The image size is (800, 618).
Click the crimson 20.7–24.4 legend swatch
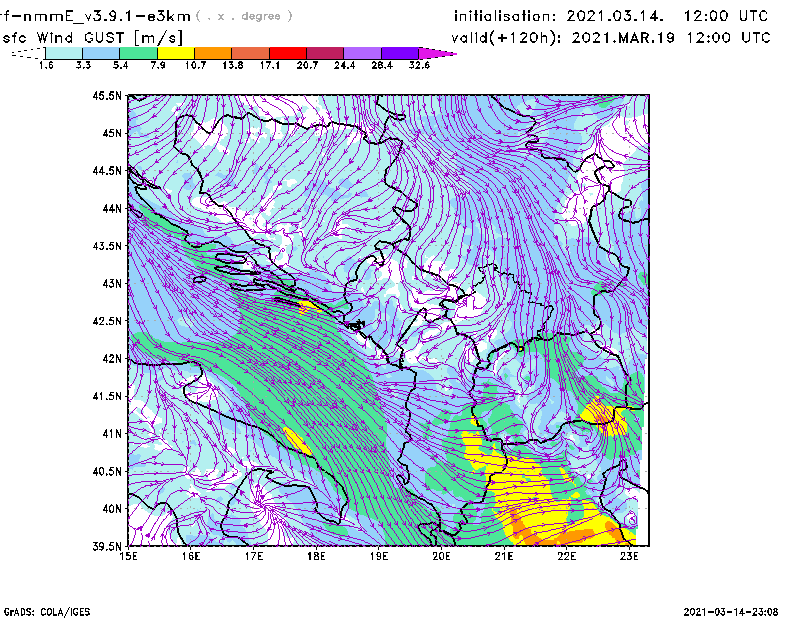[326, 53]
